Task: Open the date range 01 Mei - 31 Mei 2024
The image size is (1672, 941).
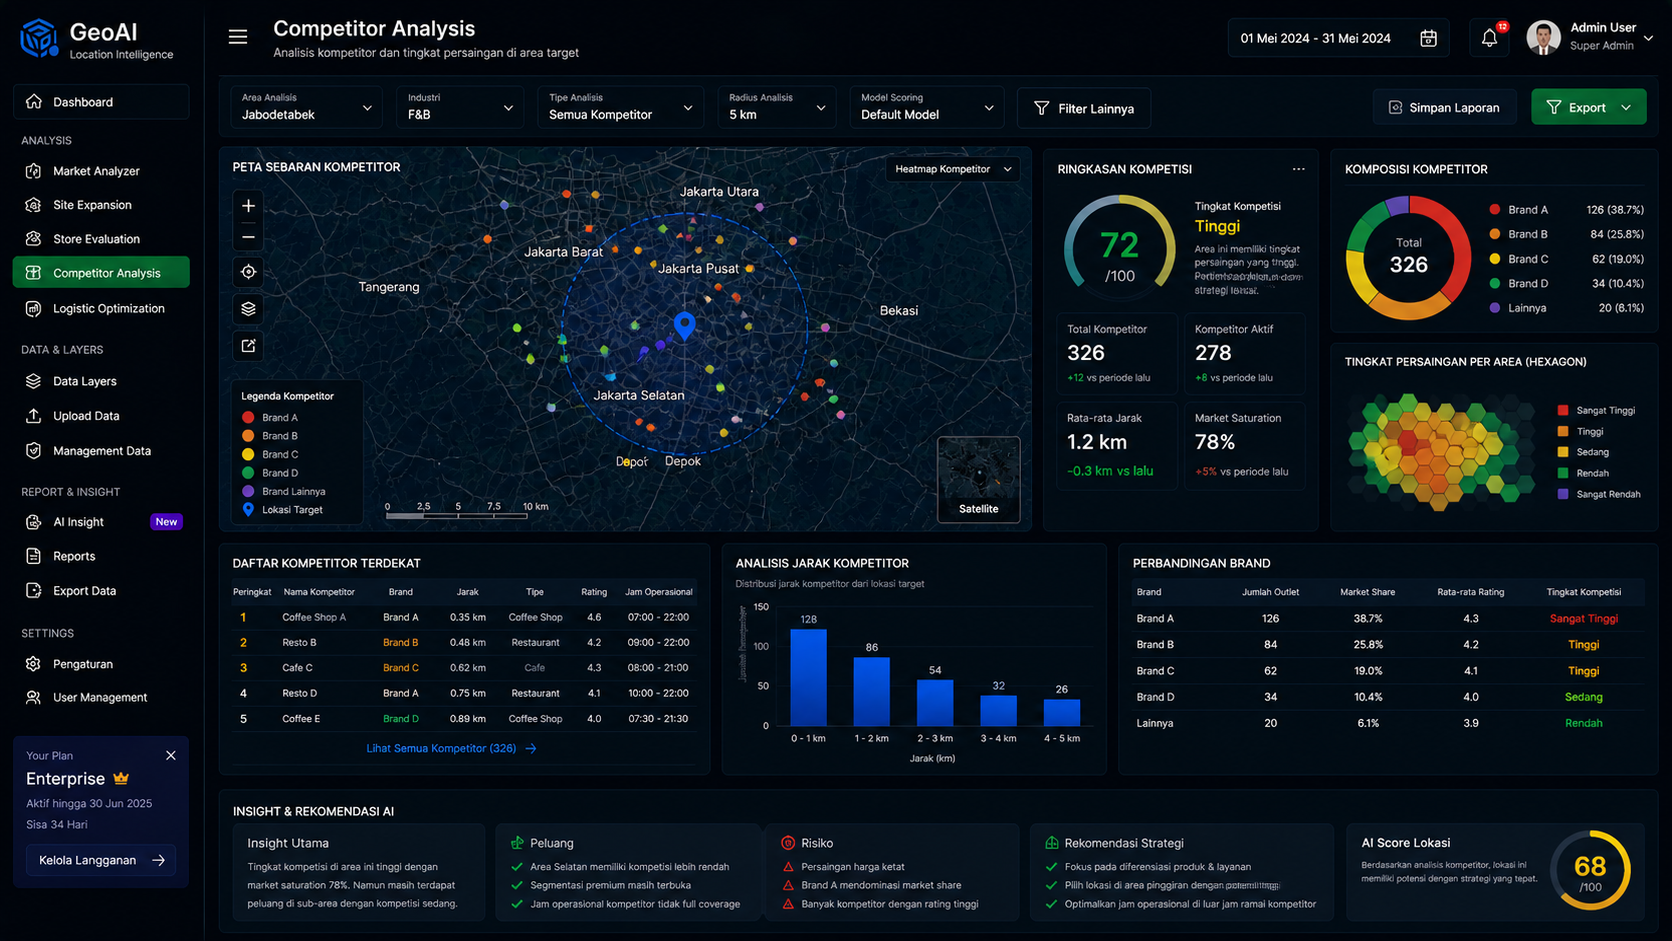Action: 1340,38
